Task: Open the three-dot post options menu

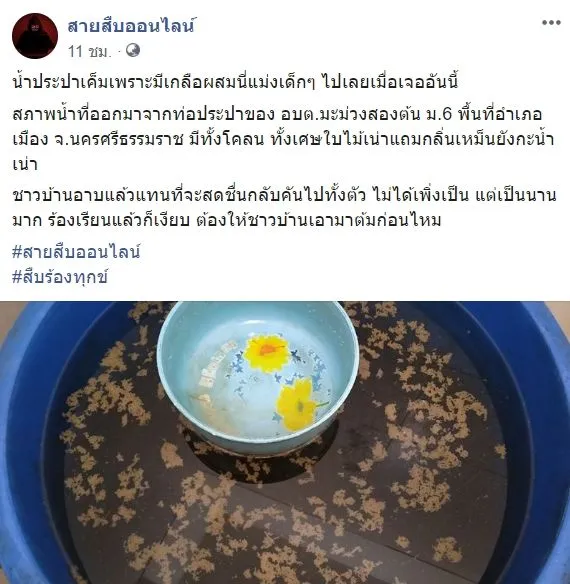Action: click(551, 23)
